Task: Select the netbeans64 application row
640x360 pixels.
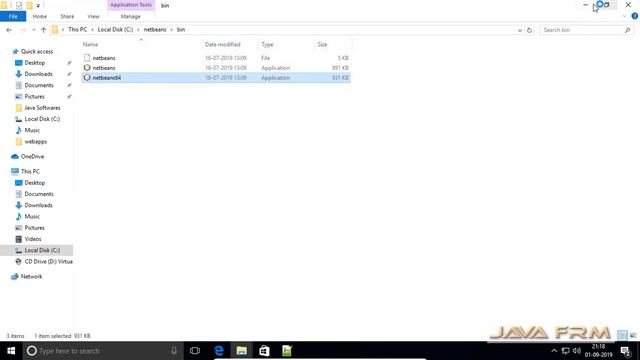Action: click(216, 78)
